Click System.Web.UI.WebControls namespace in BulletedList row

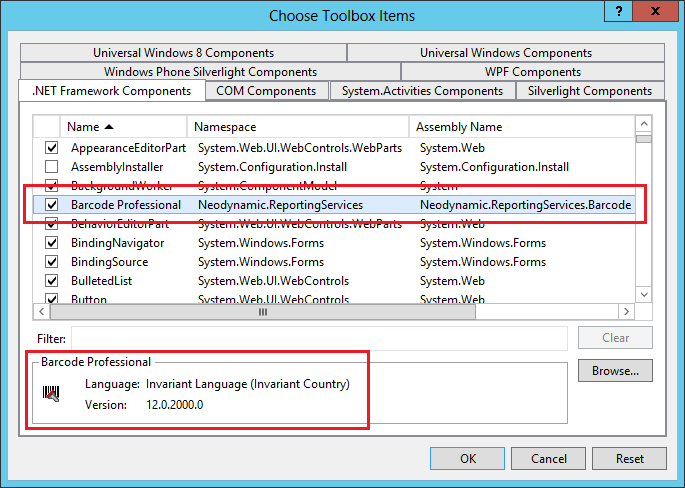[273, 280]
